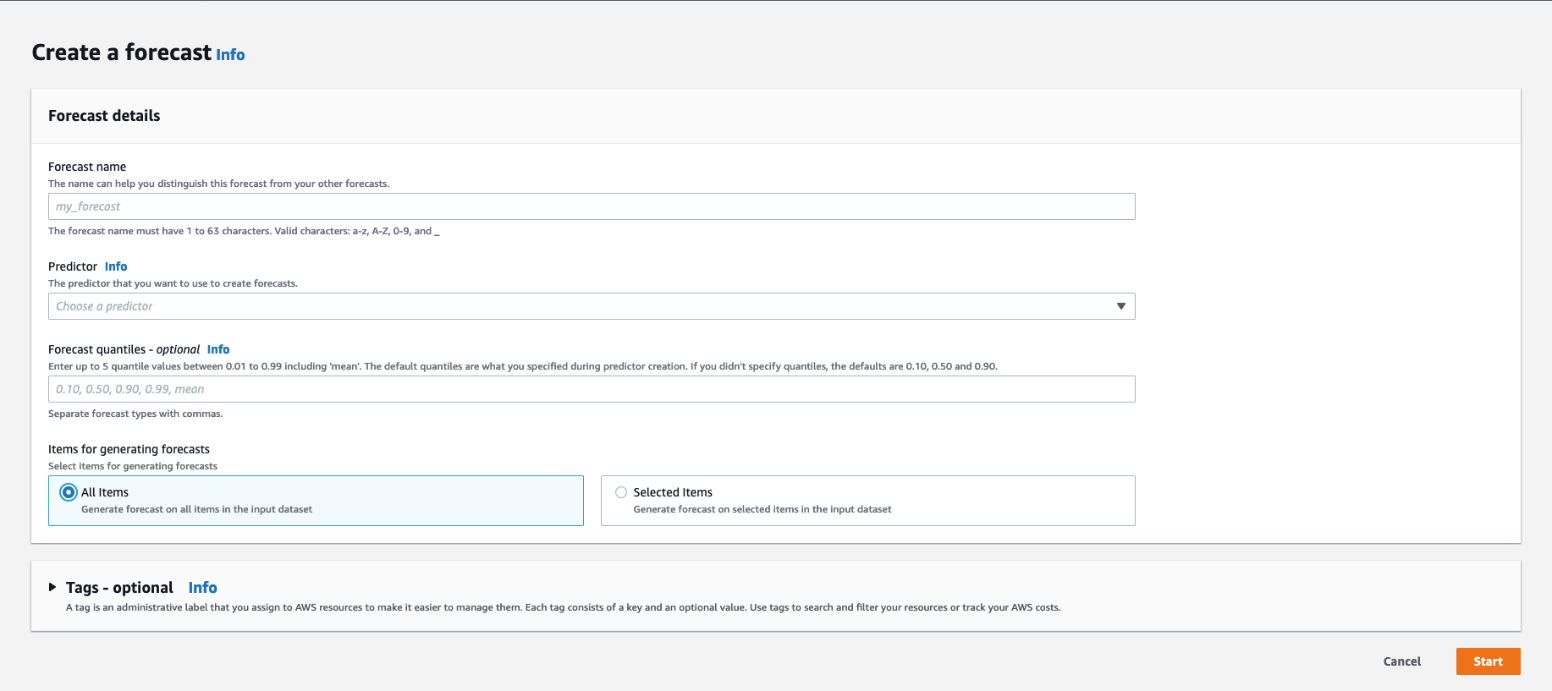Click the predictor dropdown arrow icon
This screenshot has width=1552, height=691.
[1121, 306]
